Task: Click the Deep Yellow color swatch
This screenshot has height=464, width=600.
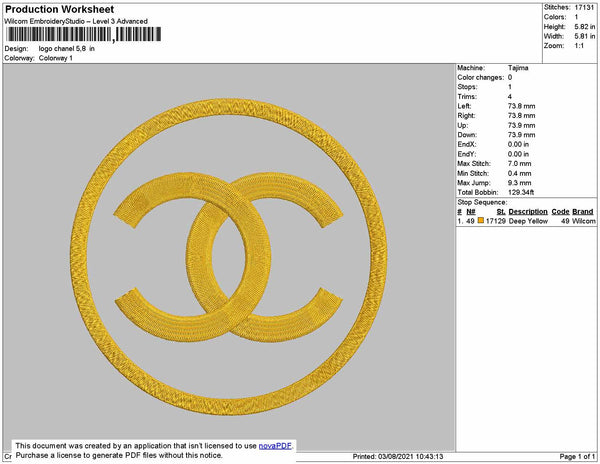Action: coord(481,221)
